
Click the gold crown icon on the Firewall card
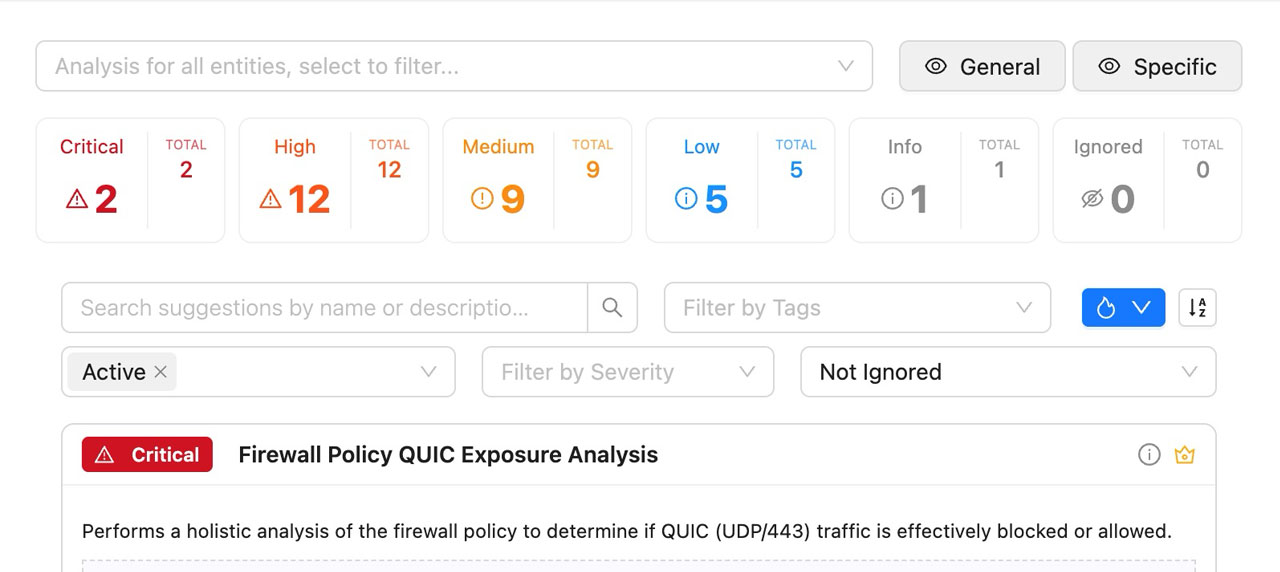[x=1185, y=455]
